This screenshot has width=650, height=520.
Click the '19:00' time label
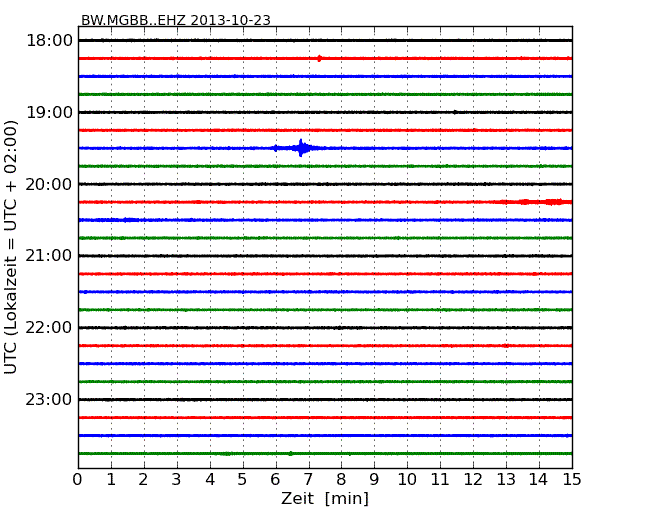coord(49,112)
